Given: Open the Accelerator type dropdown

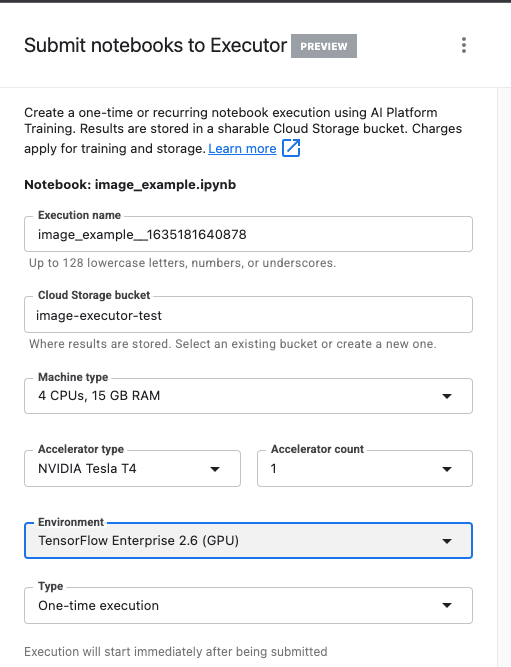Looking at the screenshot, I should click(x=132, y=468).
